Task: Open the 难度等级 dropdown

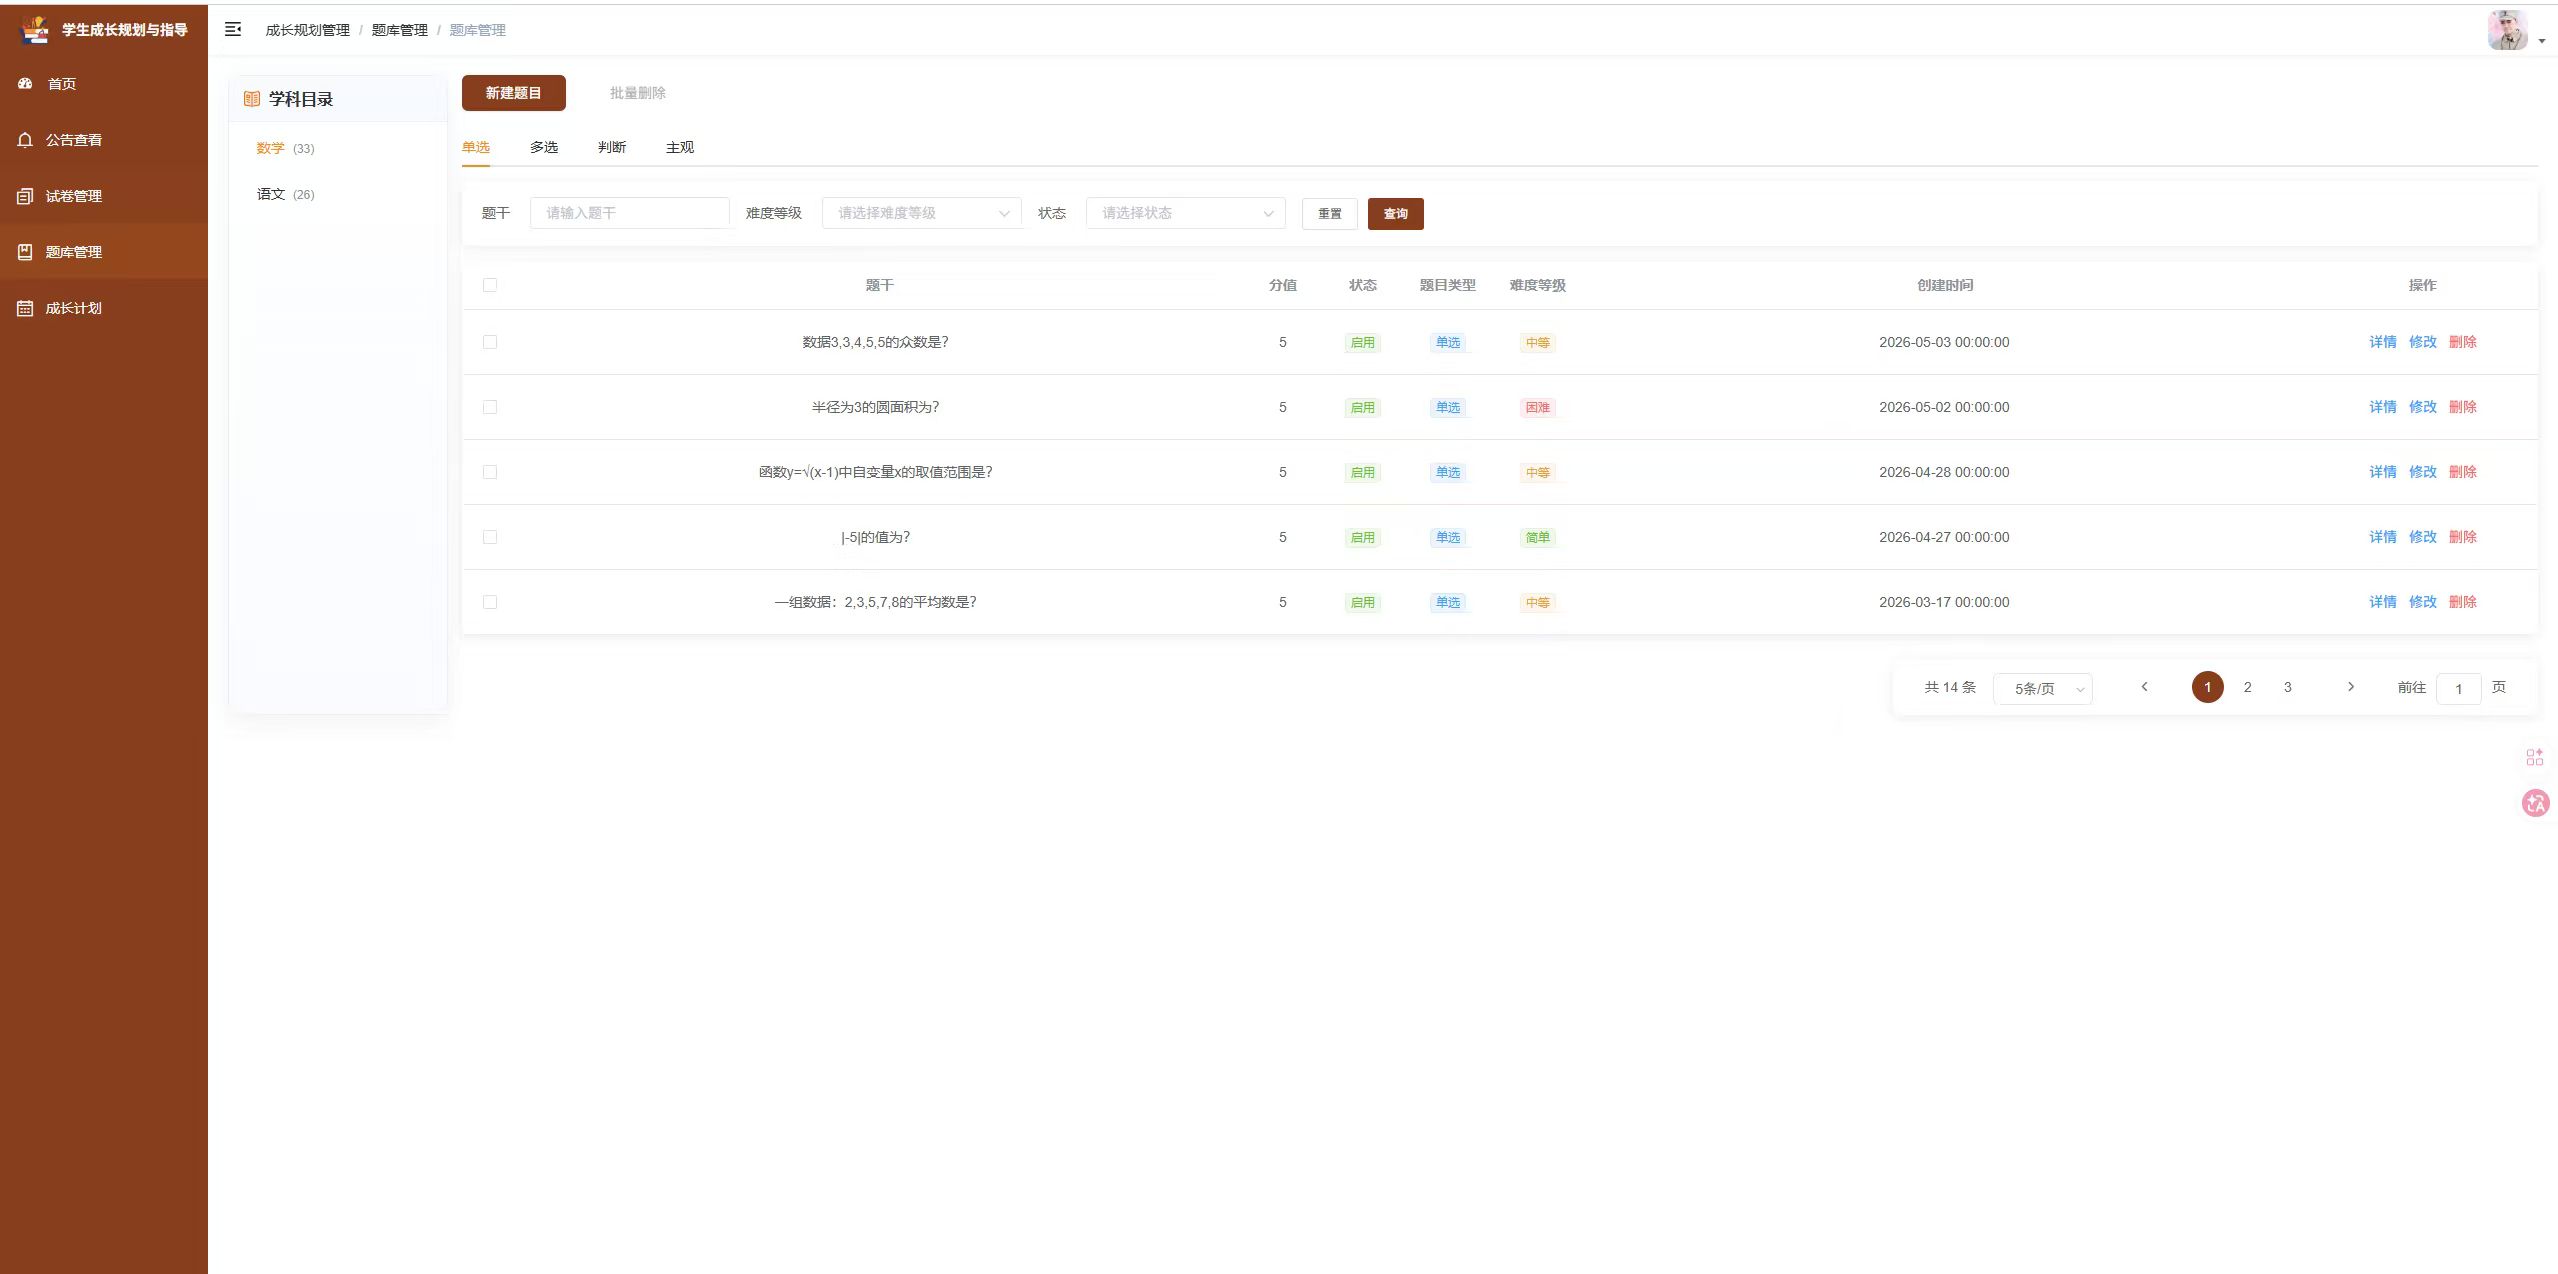Action: point(922,213)
